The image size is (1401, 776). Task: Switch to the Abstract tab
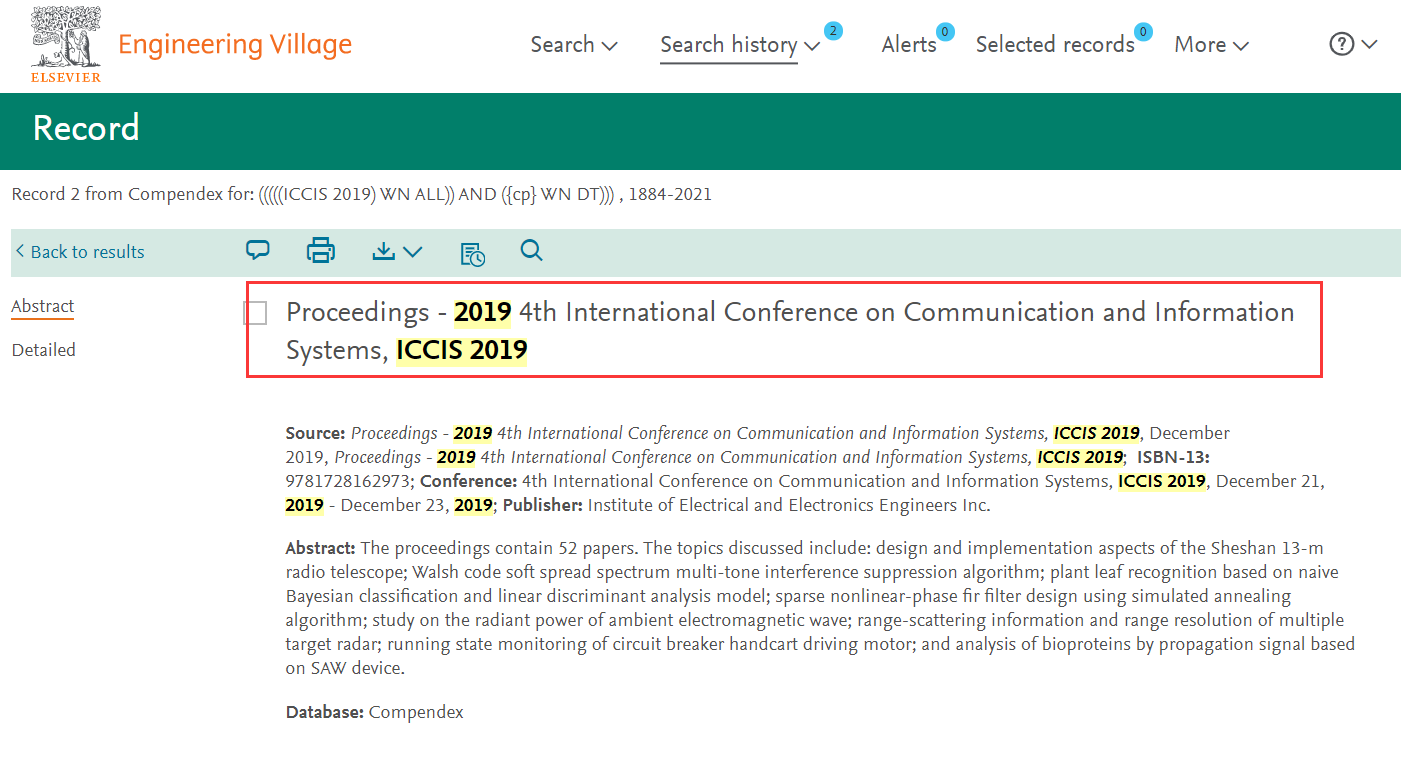(x=43, y=307)
